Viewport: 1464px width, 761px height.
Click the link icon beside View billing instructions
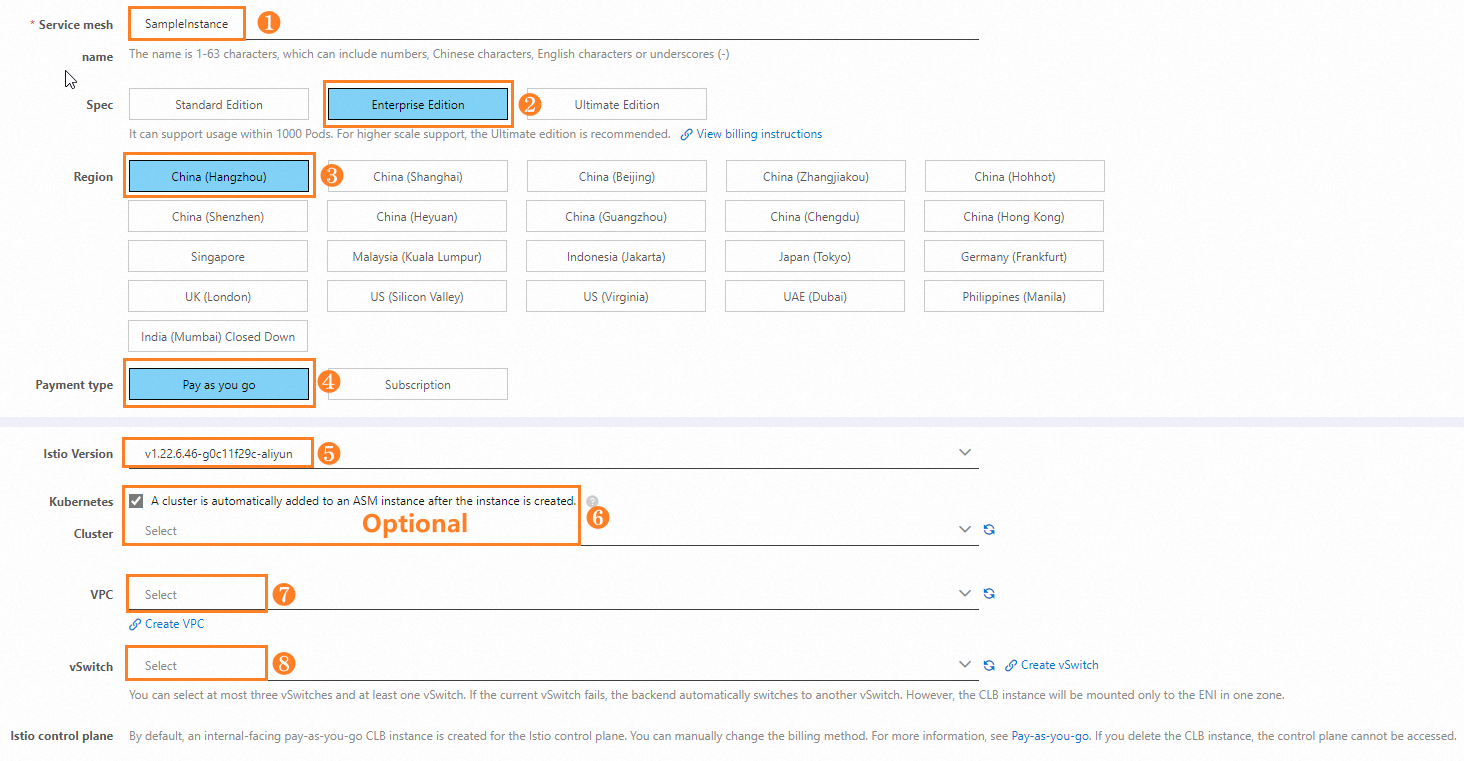[687, 134]
